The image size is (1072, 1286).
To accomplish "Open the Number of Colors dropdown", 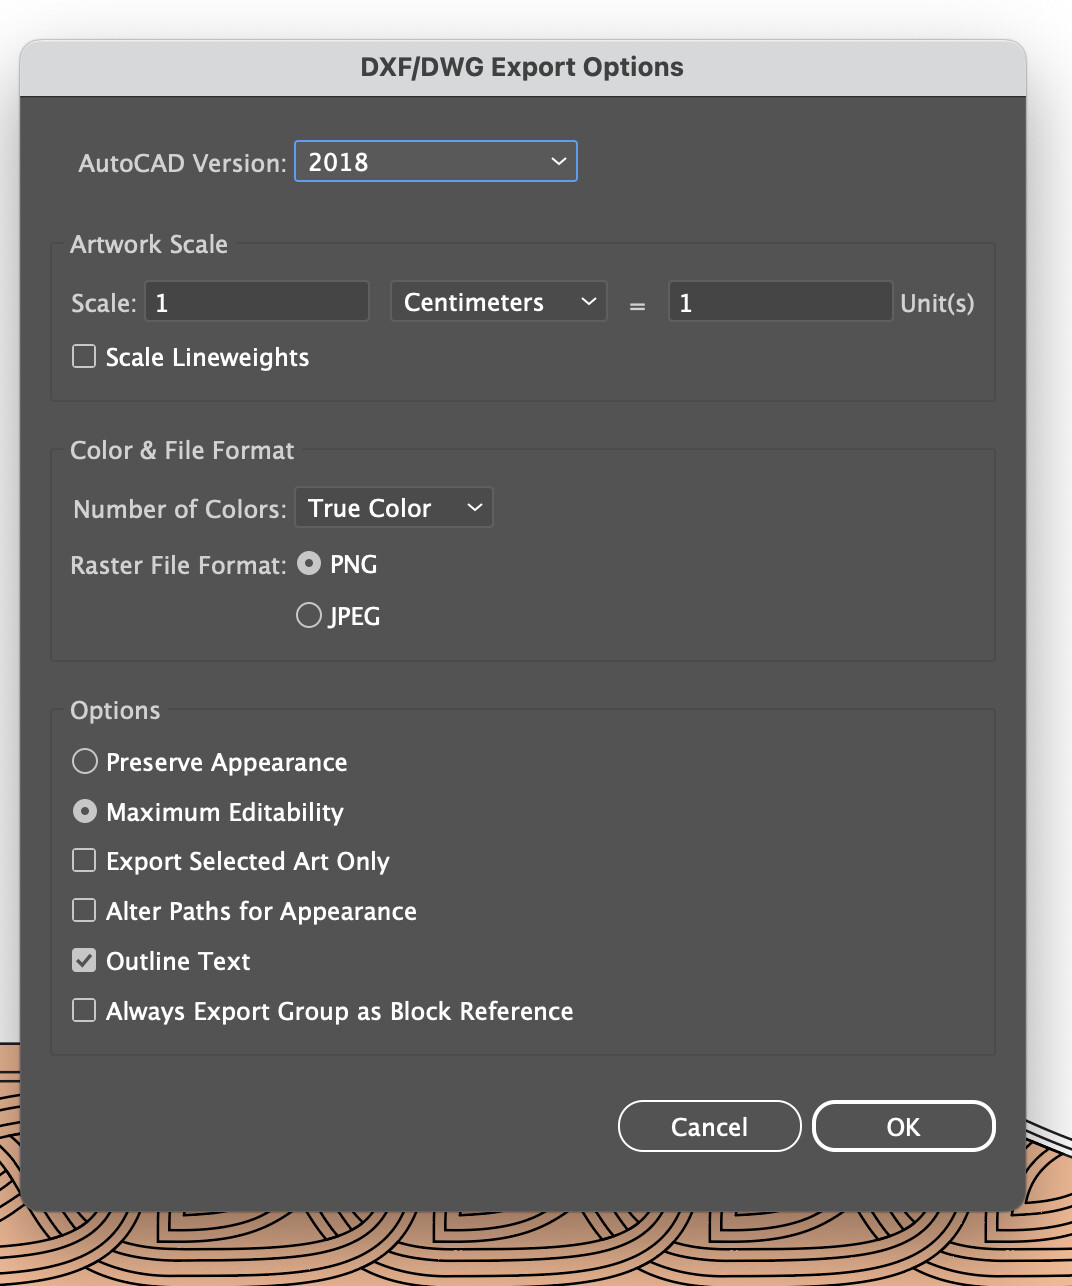I will tap(394, 508).
